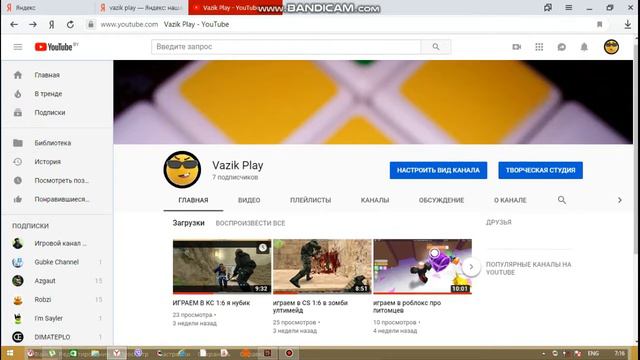The width and height of the screenshot is (640, 360).
Task: Open the messages chat icon
Action: (x=562, y=47)
